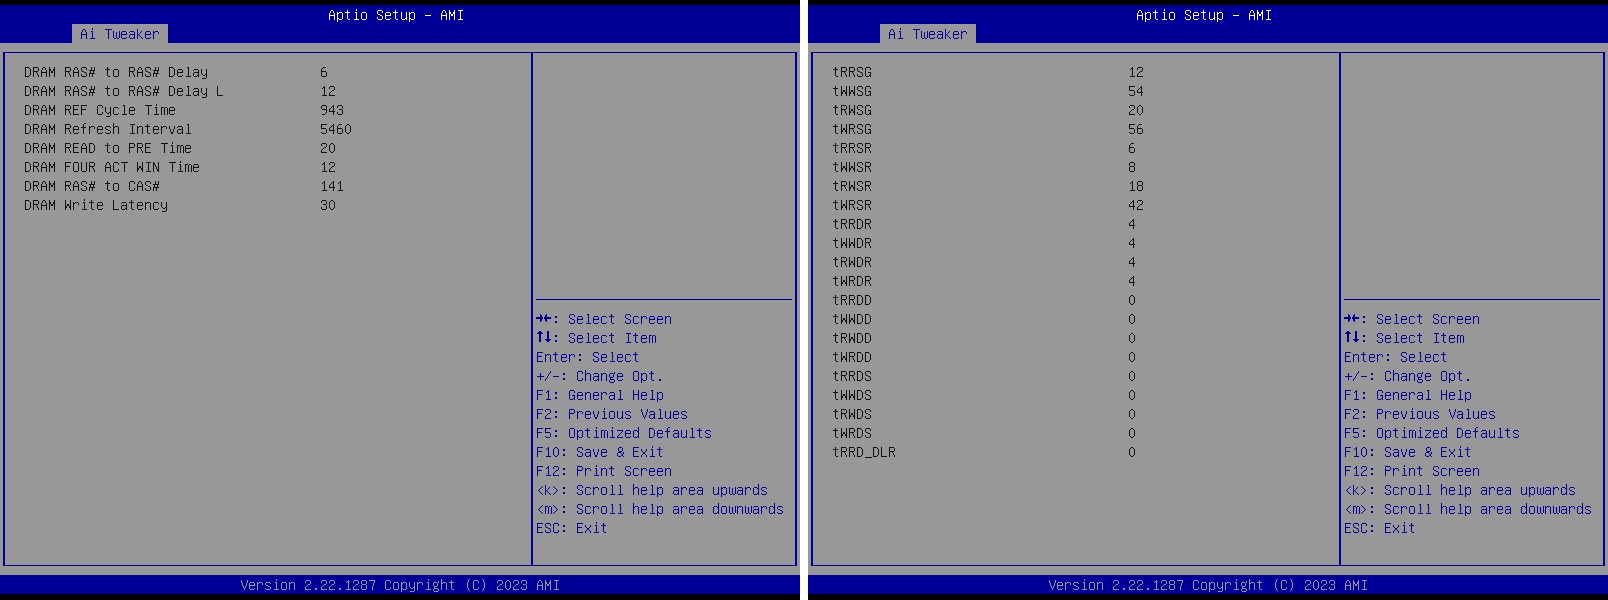This screenshot has height=600, width=1608.
Task: Click F5: Optimized Defaults in DRAM timings screen
Action: 624,433
